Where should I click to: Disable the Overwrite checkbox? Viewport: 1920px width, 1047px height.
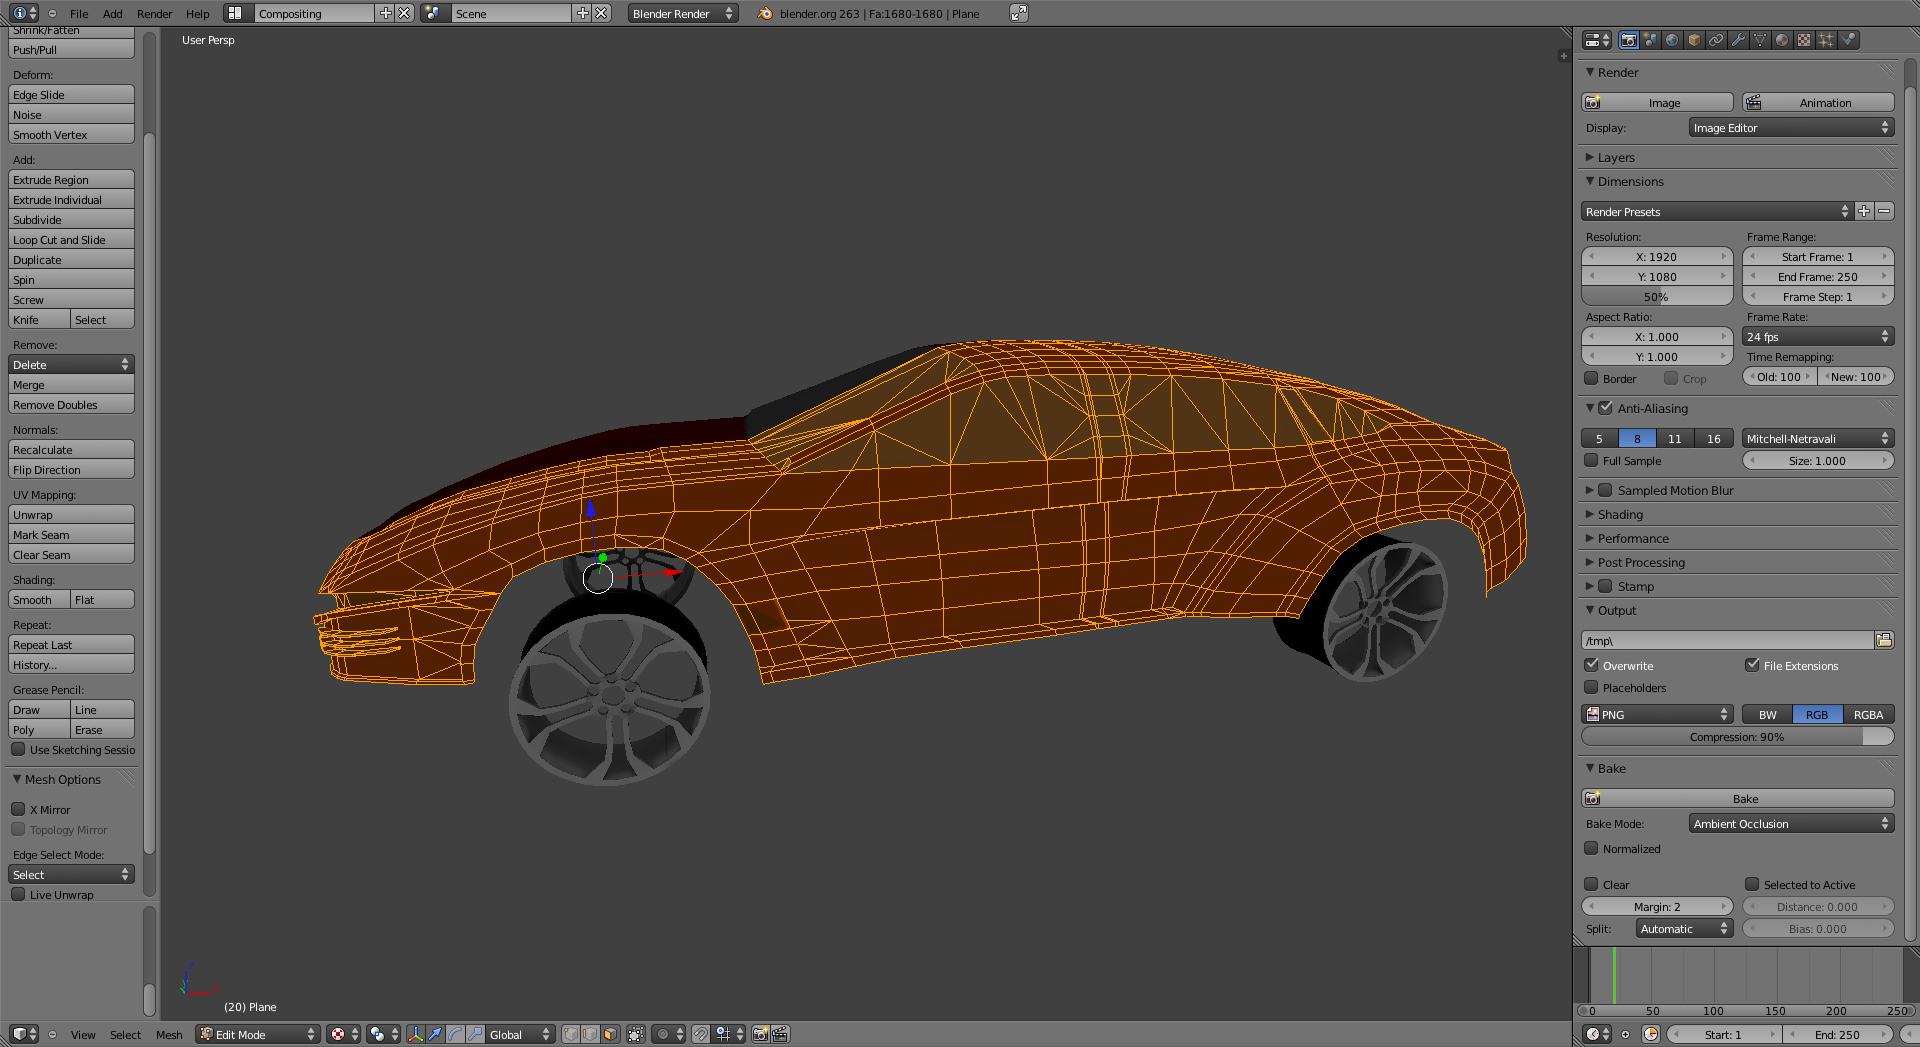point(1592,665)
